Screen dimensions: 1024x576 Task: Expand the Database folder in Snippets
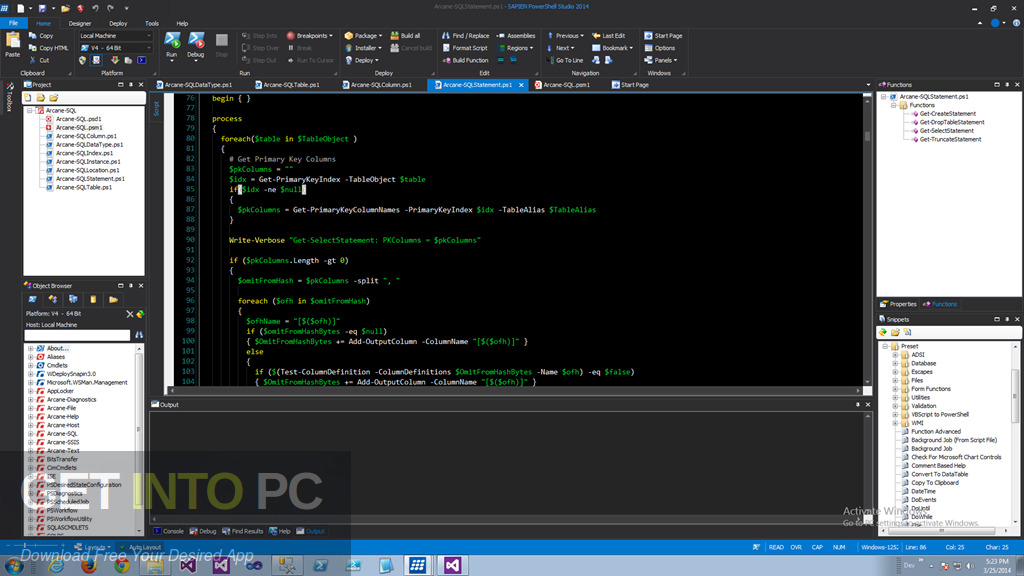895,363
